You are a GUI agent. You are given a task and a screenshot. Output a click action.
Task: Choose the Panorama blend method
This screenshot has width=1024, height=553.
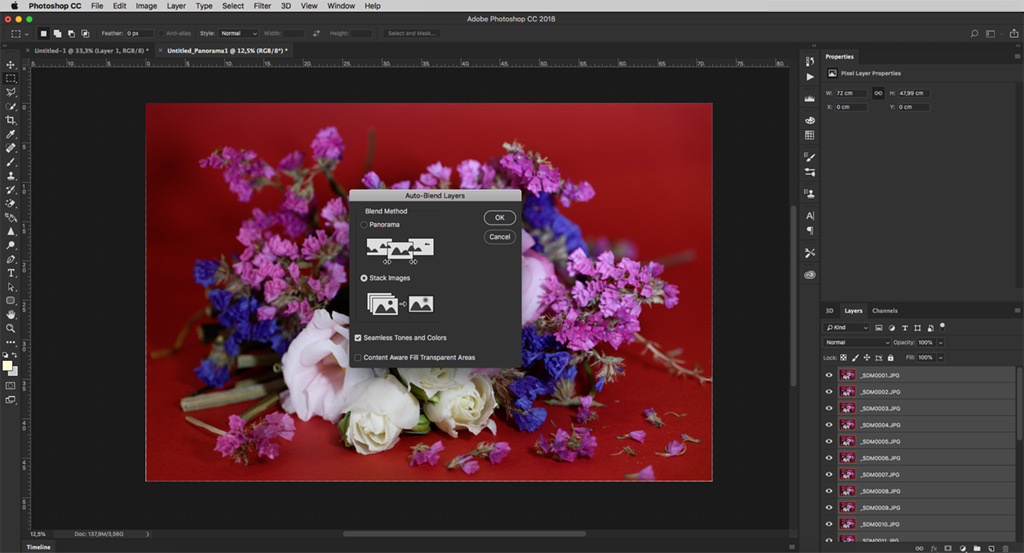(365, 225)
